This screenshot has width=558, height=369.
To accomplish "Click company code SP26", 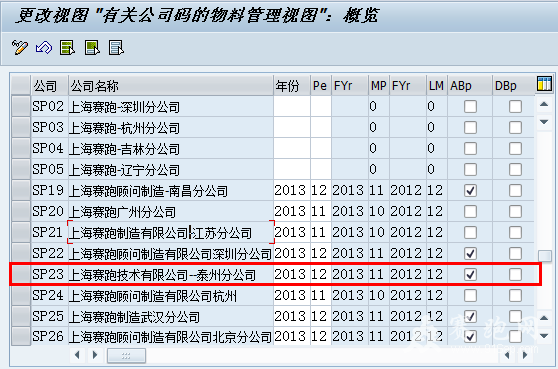I will (48, 336).
